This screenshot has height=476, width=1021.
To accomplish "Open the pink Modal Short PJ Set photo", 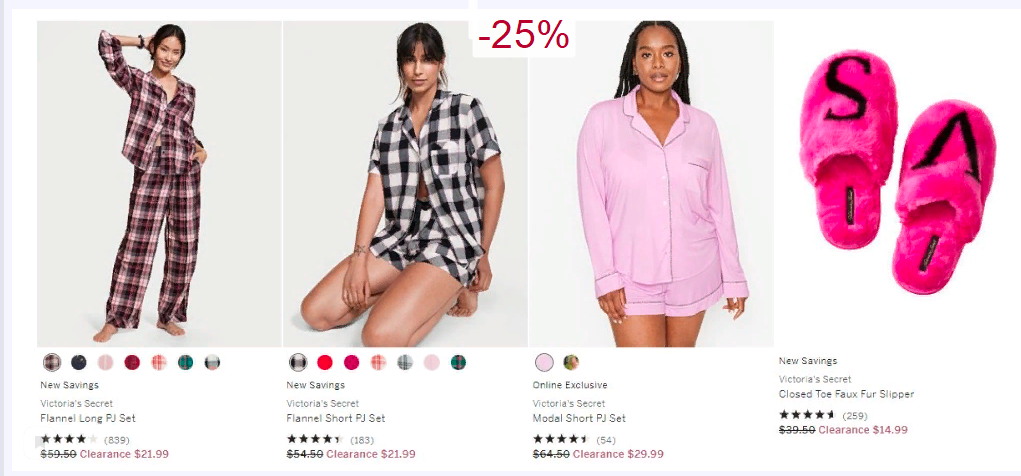I will click(651, 184).
